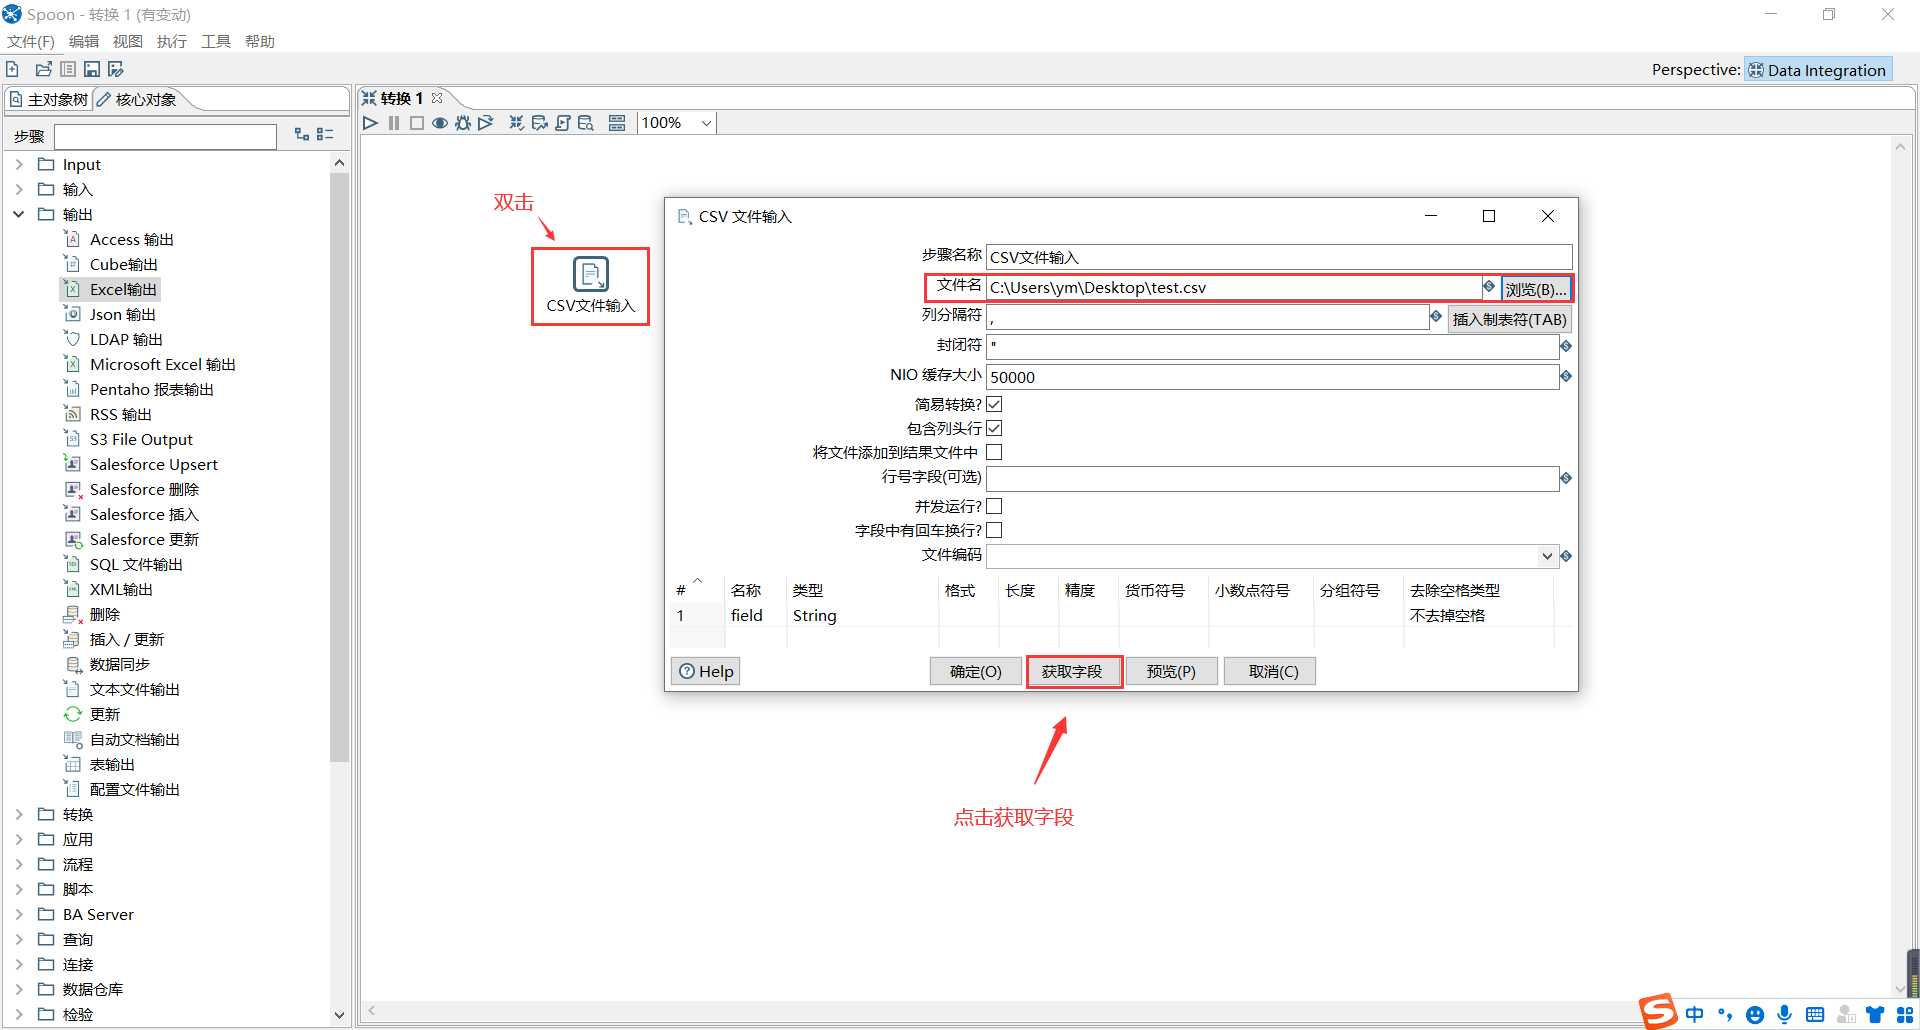The image size is (1920, 1030).
Task: Click the 获取字段 button
Action: click(1072, 671)
